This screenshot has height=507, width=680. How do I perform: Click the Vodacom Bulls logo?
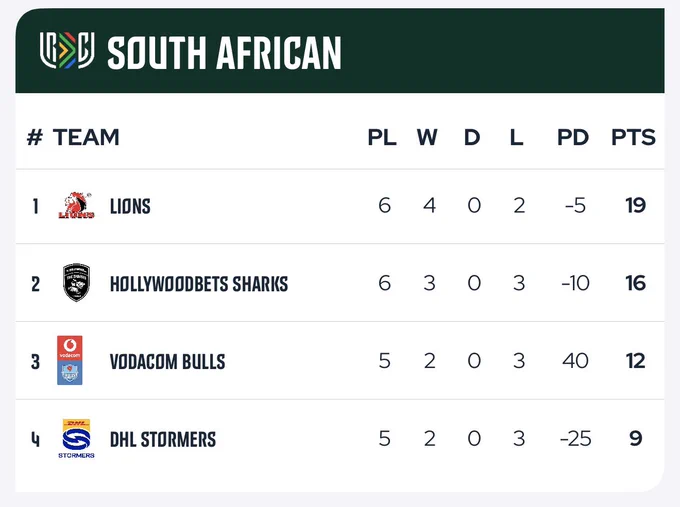coord(70,360)
